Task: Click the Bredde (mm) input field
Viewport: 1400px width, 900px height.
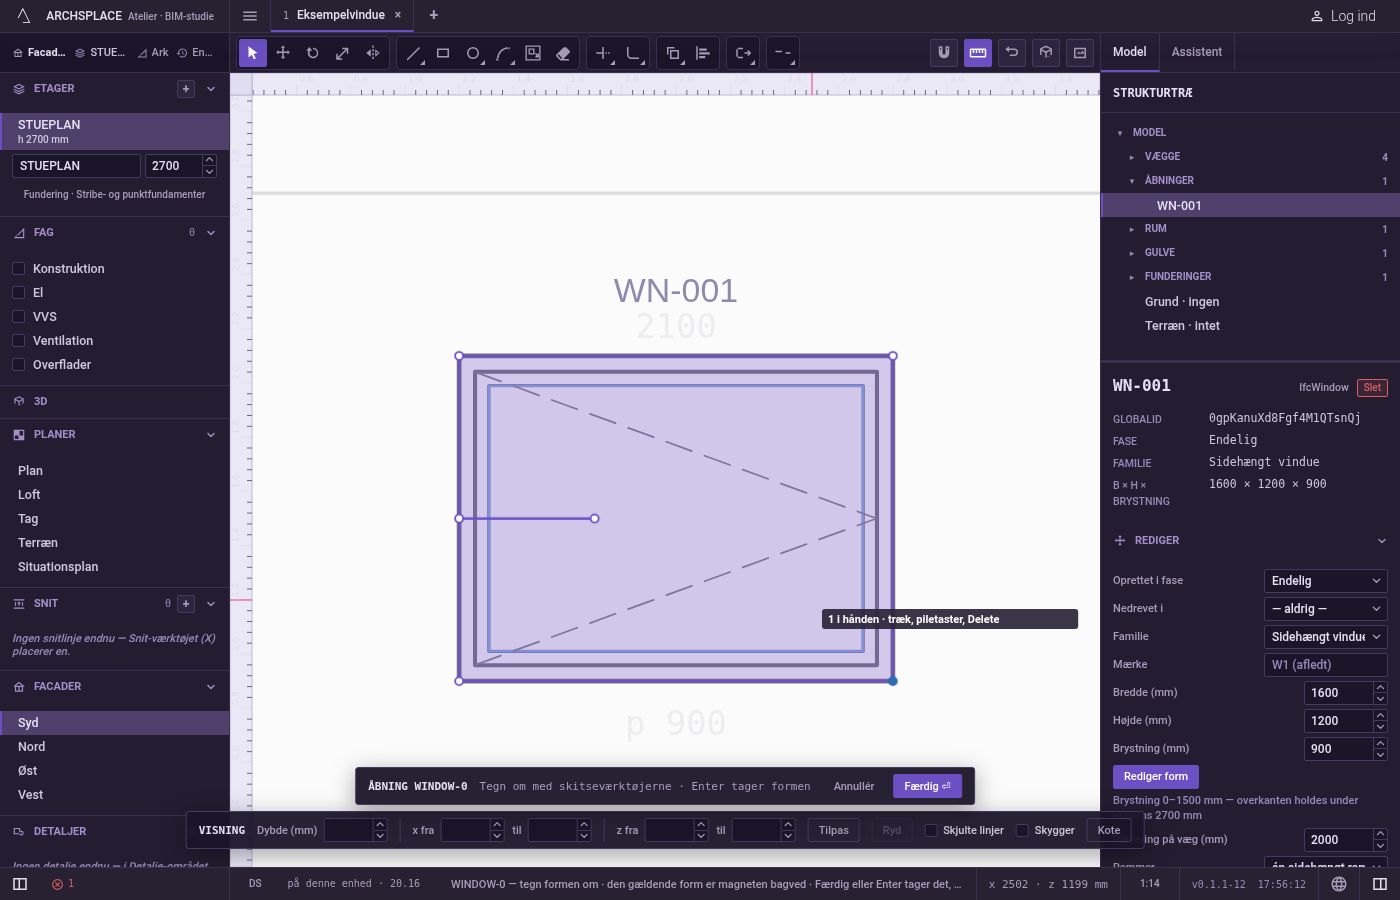Action: click(x=1338, y=693)
